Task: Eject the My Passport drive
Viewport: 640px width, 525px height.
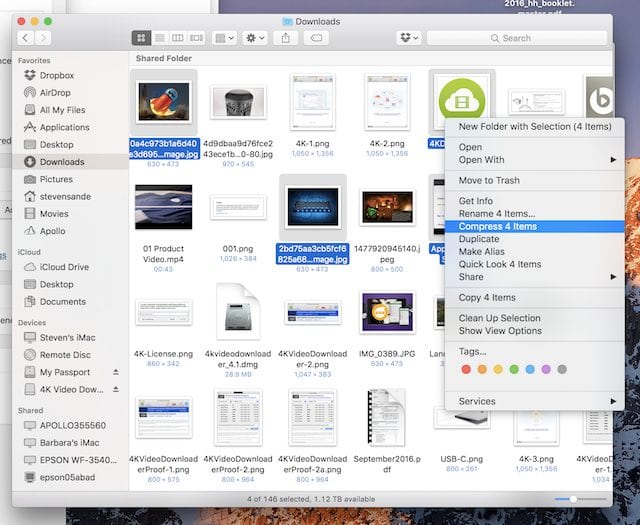Action: click(x=114, y=372)
